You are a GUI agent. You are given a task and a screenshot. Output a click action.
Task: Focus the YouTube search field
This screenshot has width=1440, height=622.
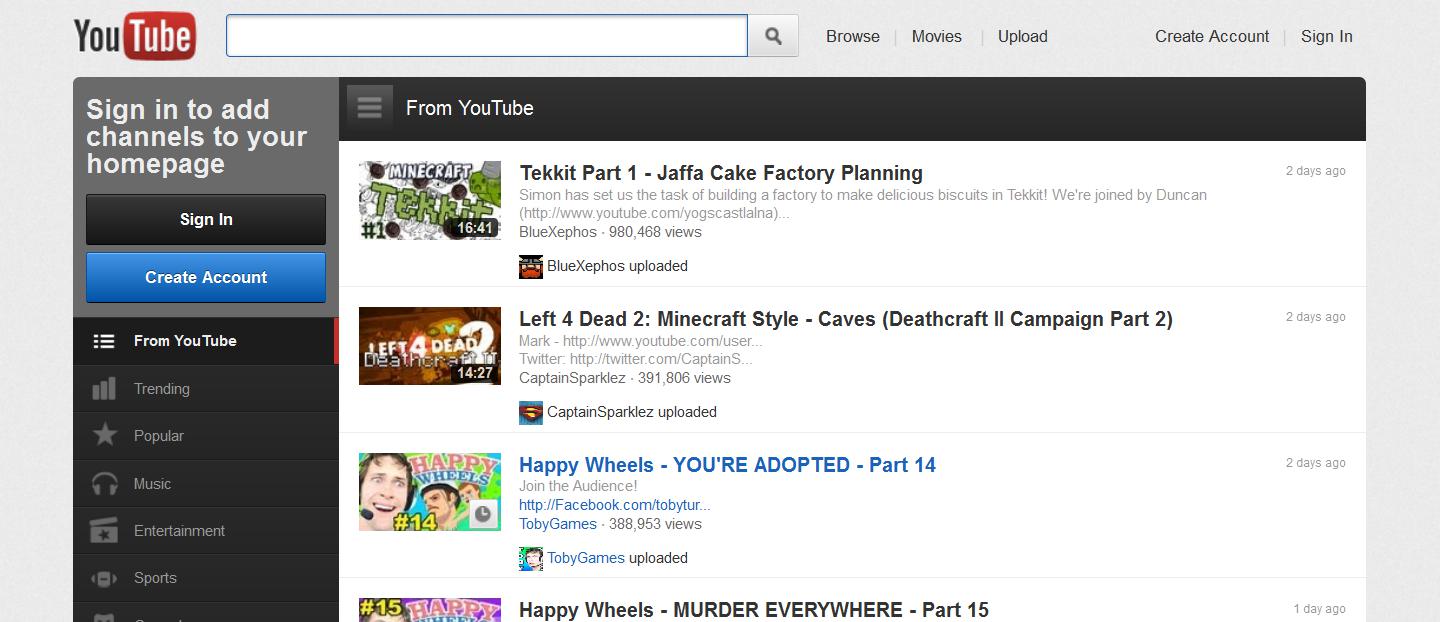(487, 36)
